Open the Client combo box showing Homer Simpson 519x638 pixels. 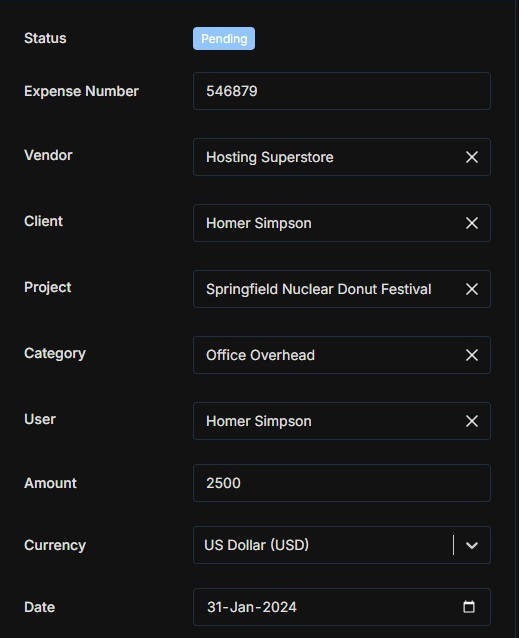point(342,223)
